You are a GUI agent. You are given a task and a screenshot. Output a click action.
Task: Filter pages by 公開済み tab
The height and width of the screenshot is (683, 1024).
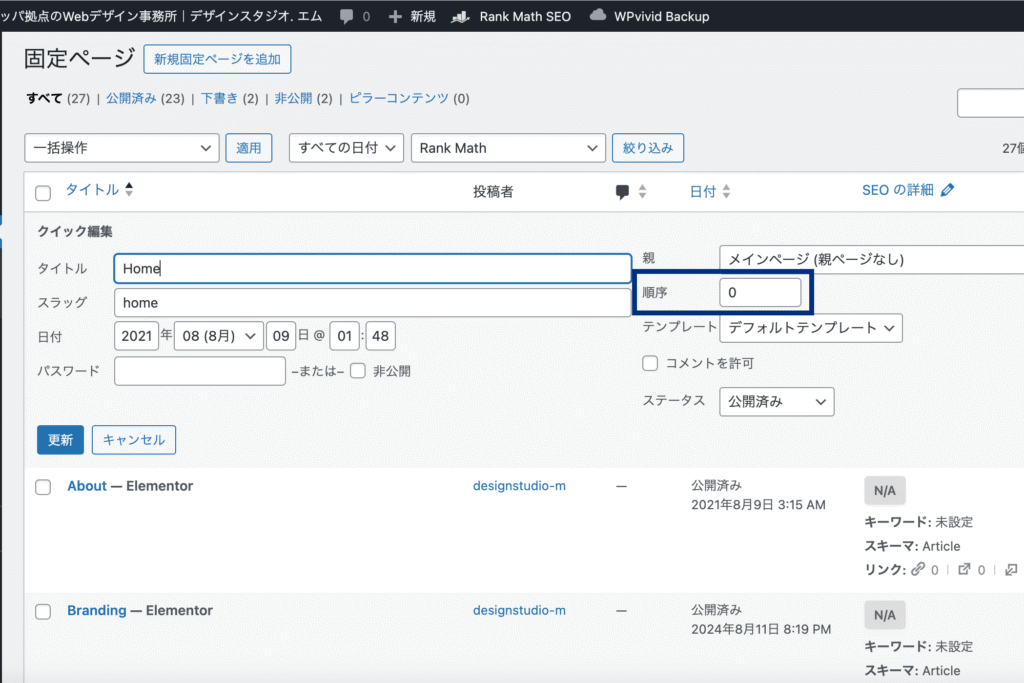pos(131,98)
